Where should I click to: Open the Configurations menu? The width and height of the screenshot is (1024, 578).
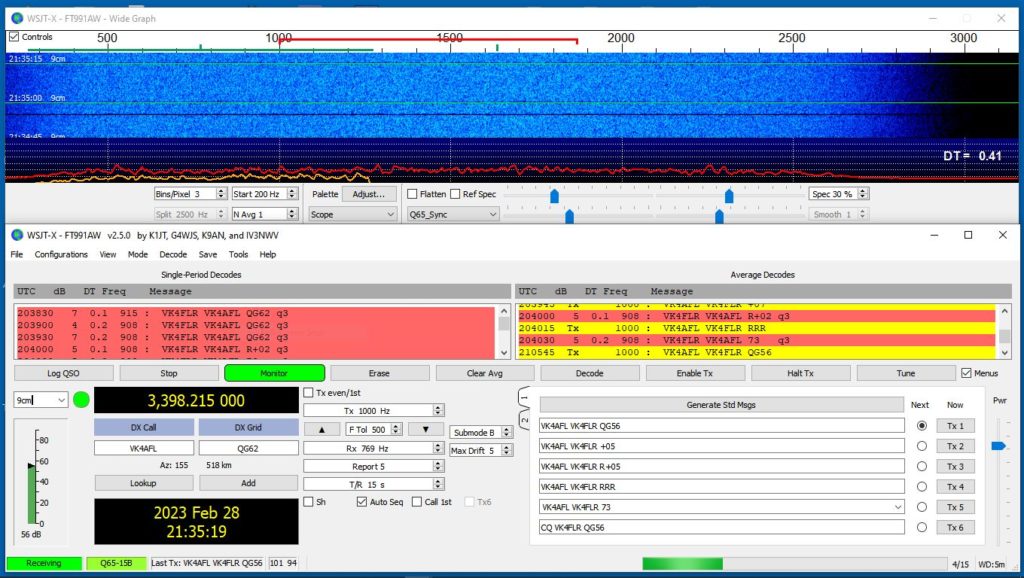coord(61,254)
